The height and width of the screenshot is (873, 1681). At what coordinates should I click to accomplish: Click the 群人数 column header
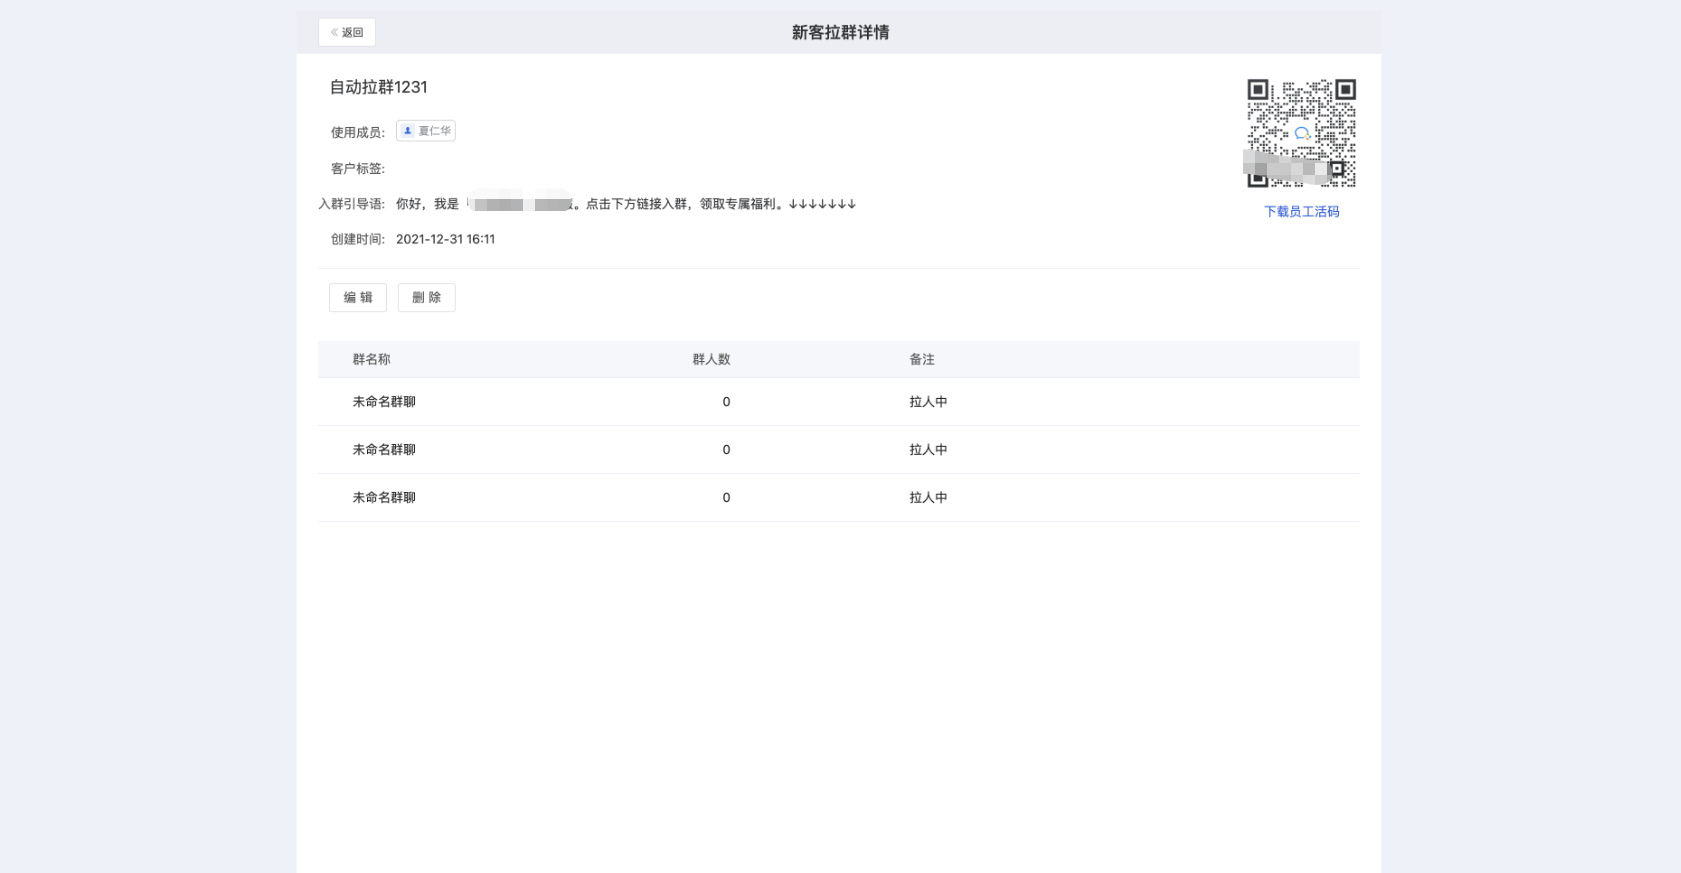coord(711,359)
